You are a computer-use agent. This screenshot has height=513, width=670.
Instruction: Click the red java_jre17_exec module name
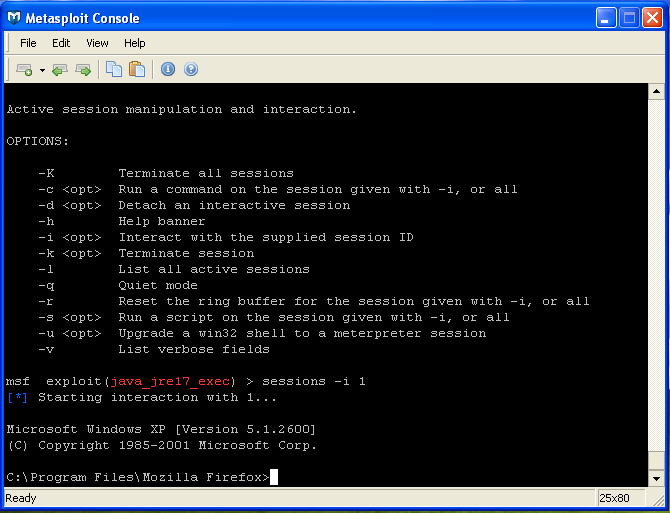coord(170,381)
